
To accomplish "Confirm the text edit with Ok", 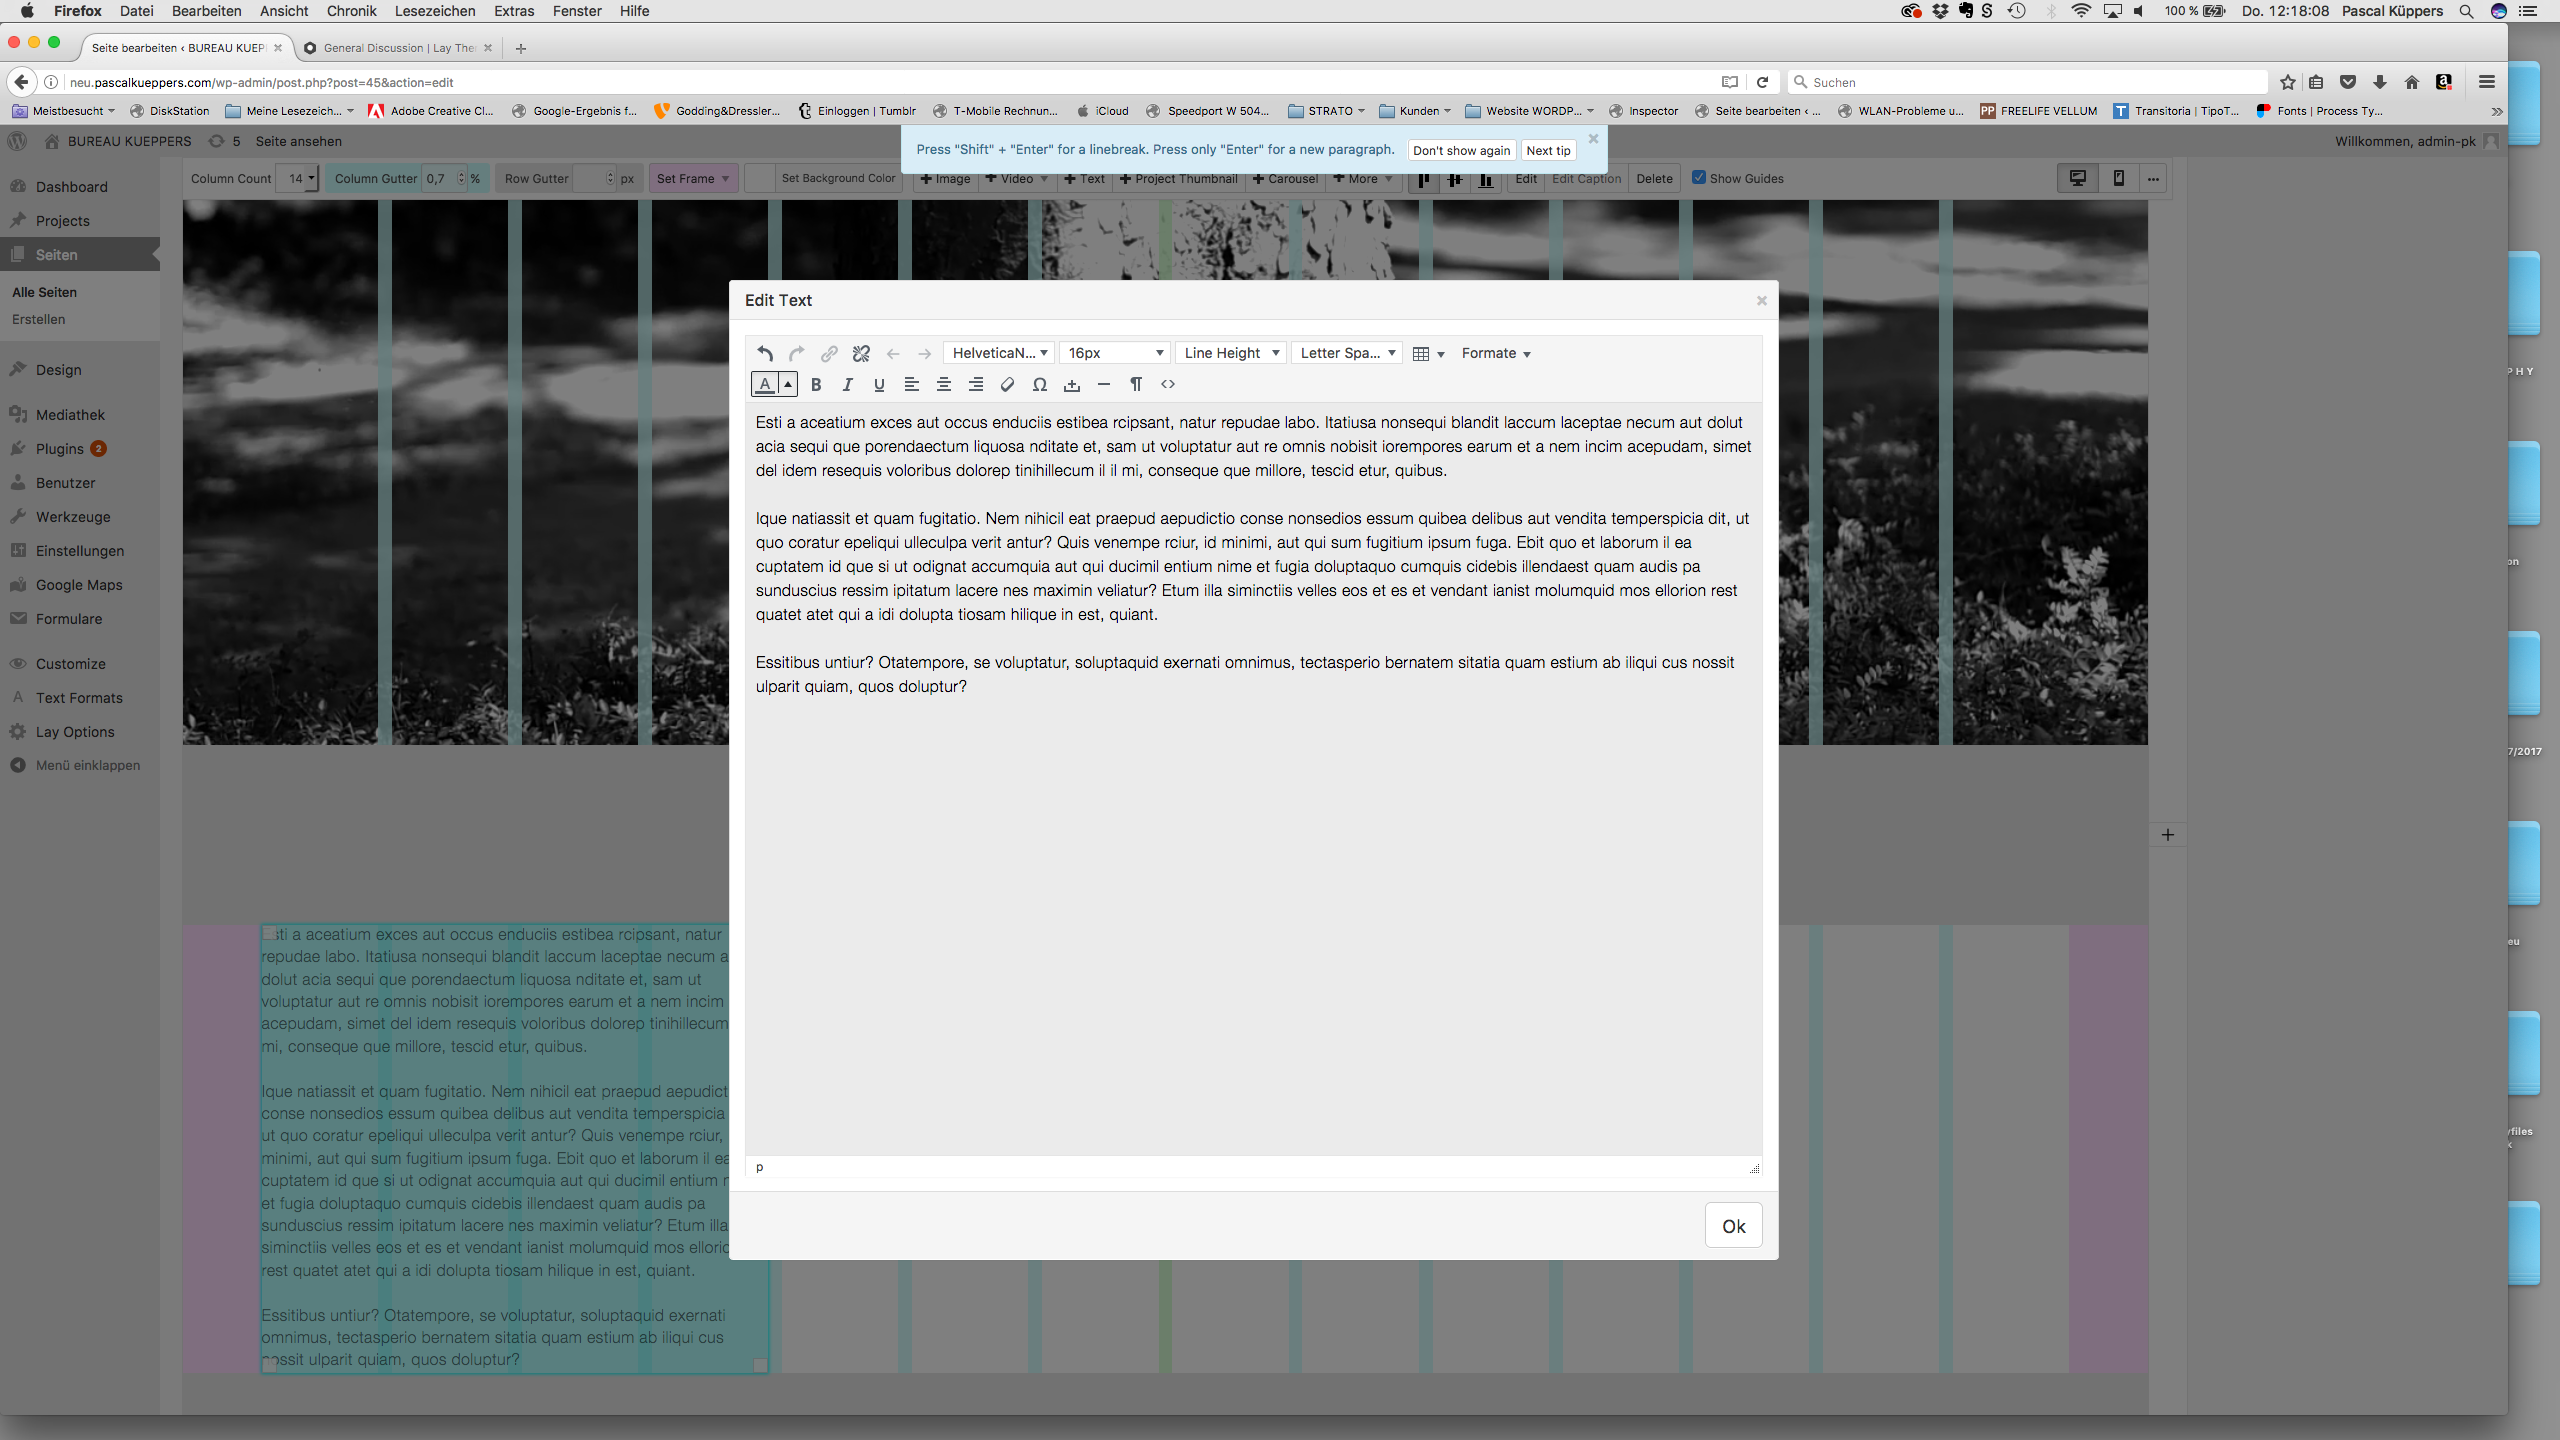I will [x=1733, y=1226].
